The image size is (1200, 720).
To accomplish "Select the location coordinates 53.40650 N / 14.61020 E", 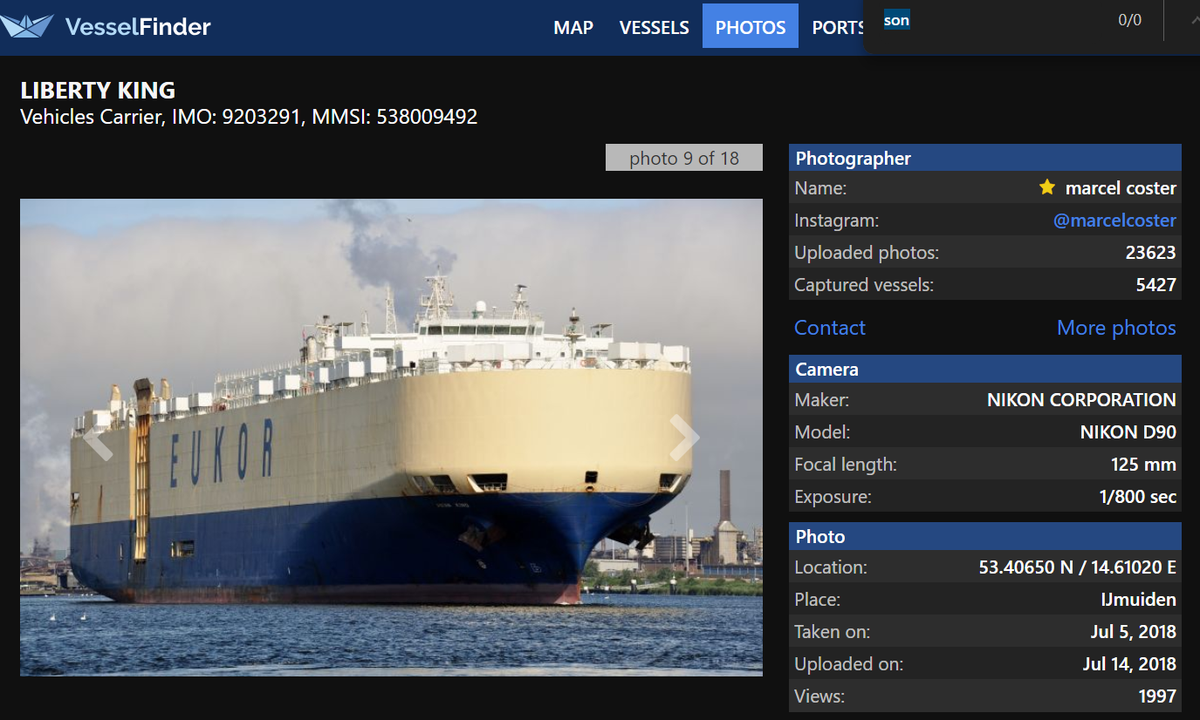I will click(1077, 568).
